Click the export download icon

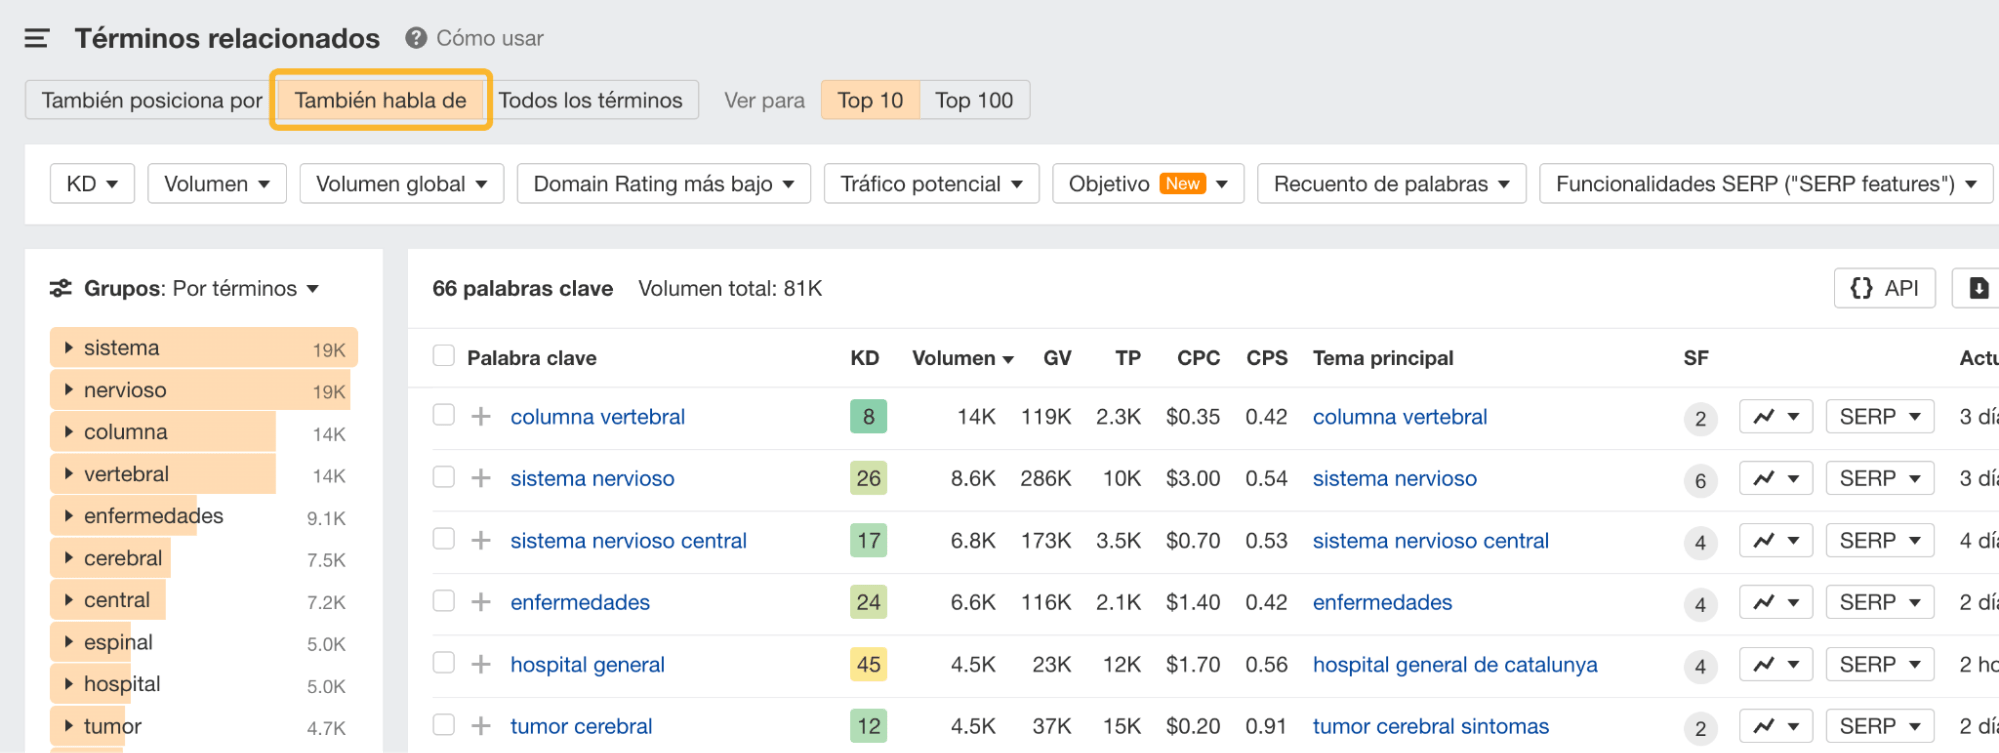(x=1978, y=288)
